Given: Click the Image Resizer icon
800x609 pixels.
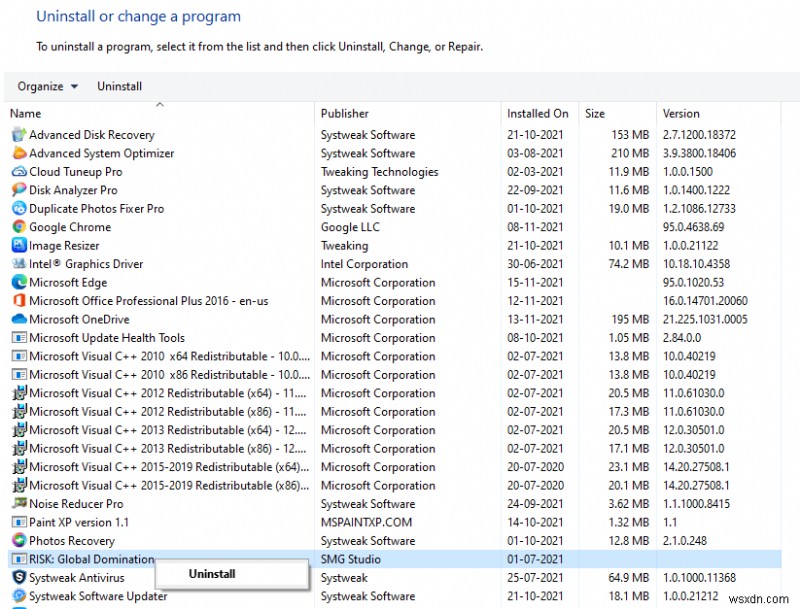Looking at the screenshot, I should (19, 245).
